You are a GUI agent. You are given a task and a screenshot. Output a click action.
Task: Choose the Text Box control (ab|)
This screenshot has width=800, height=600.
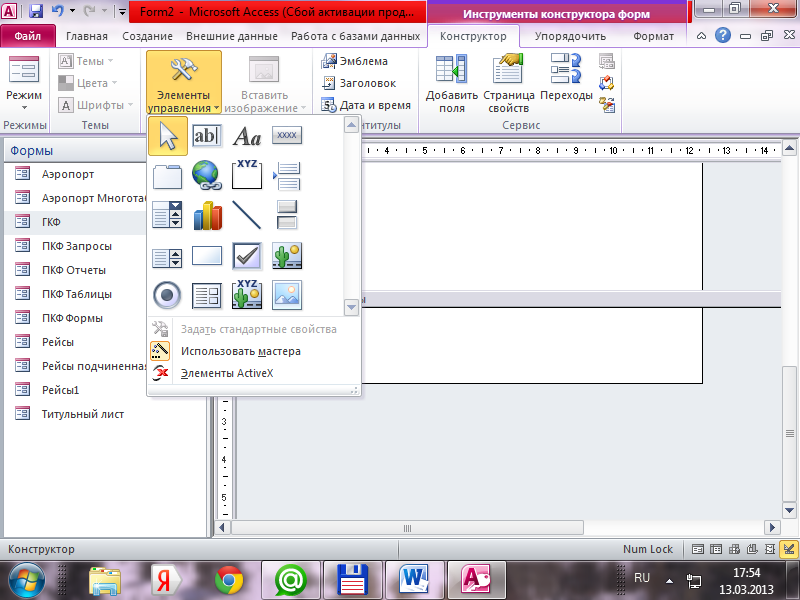pyautogui.click(x=207, y=136)
